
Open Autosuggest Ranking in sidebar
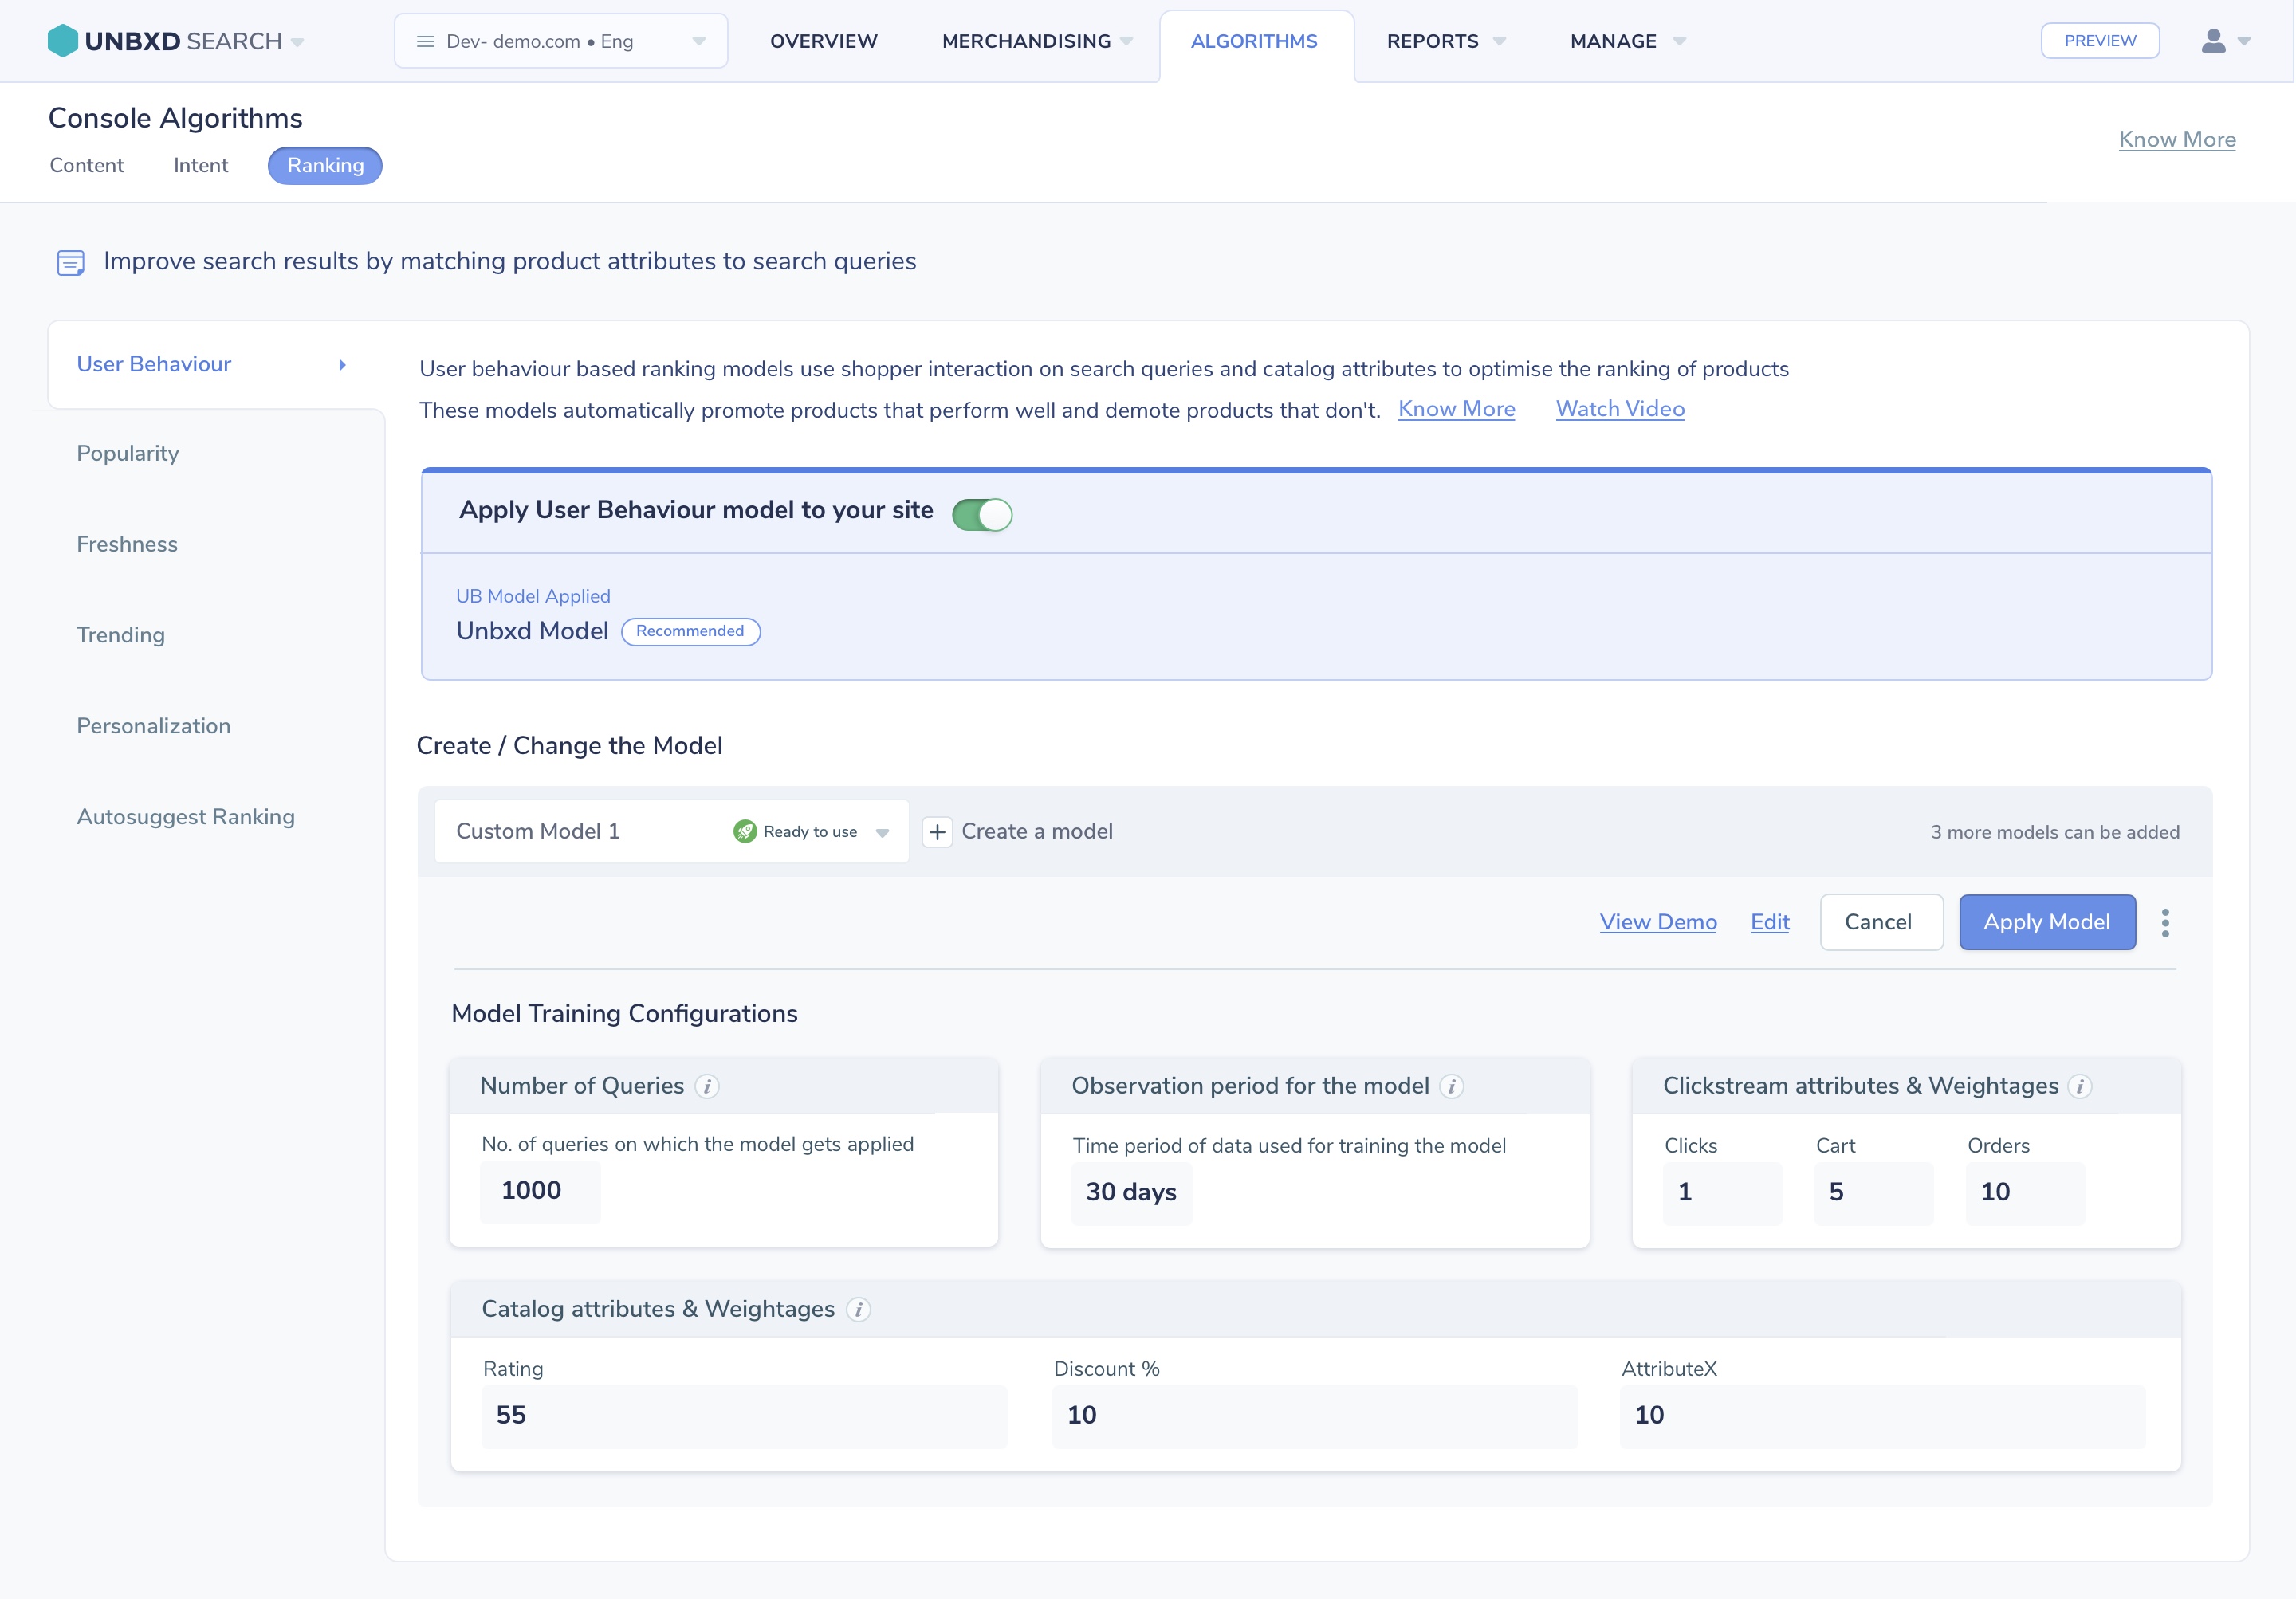pos(186,817)
